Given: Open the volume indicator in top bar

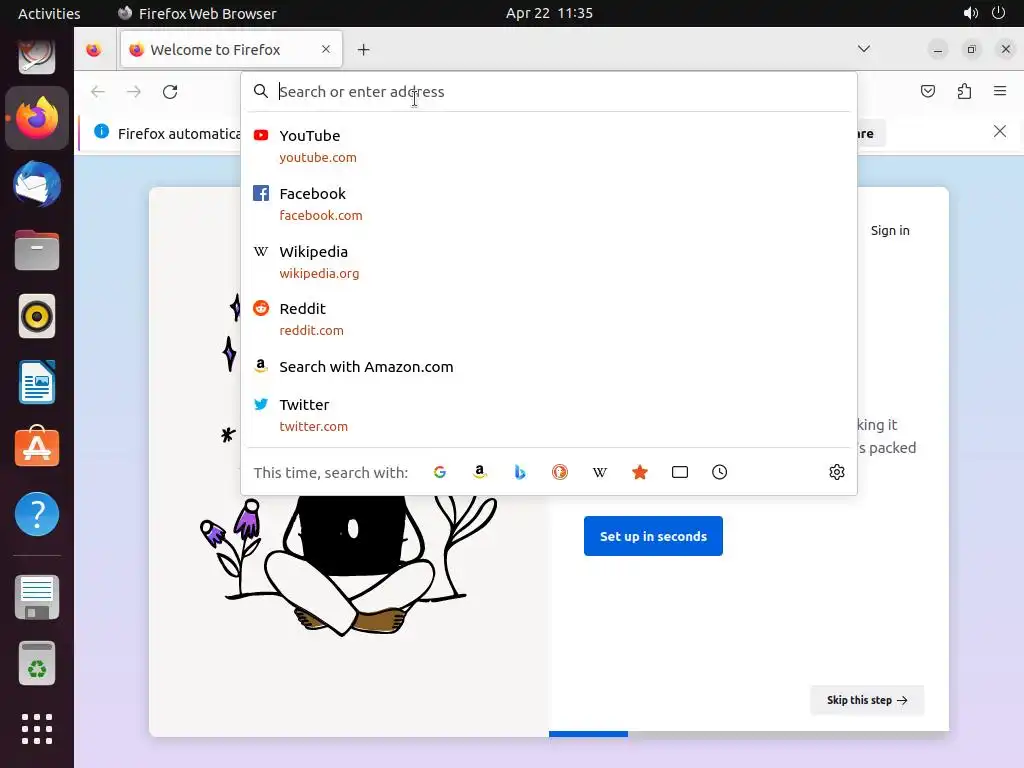Looking at the screenshot, I should [970, 13].
